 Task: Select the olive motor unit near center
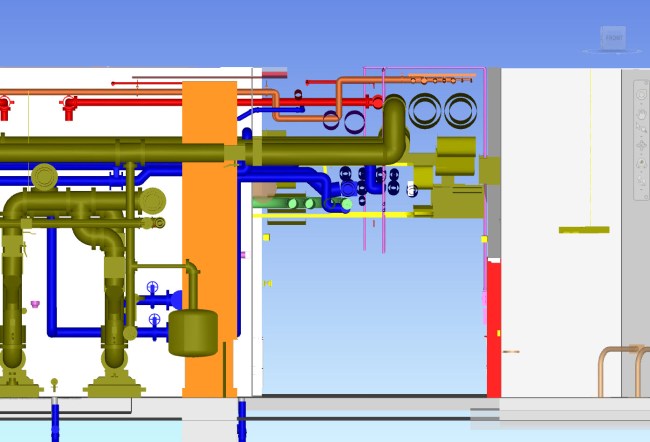coord(455,195)
